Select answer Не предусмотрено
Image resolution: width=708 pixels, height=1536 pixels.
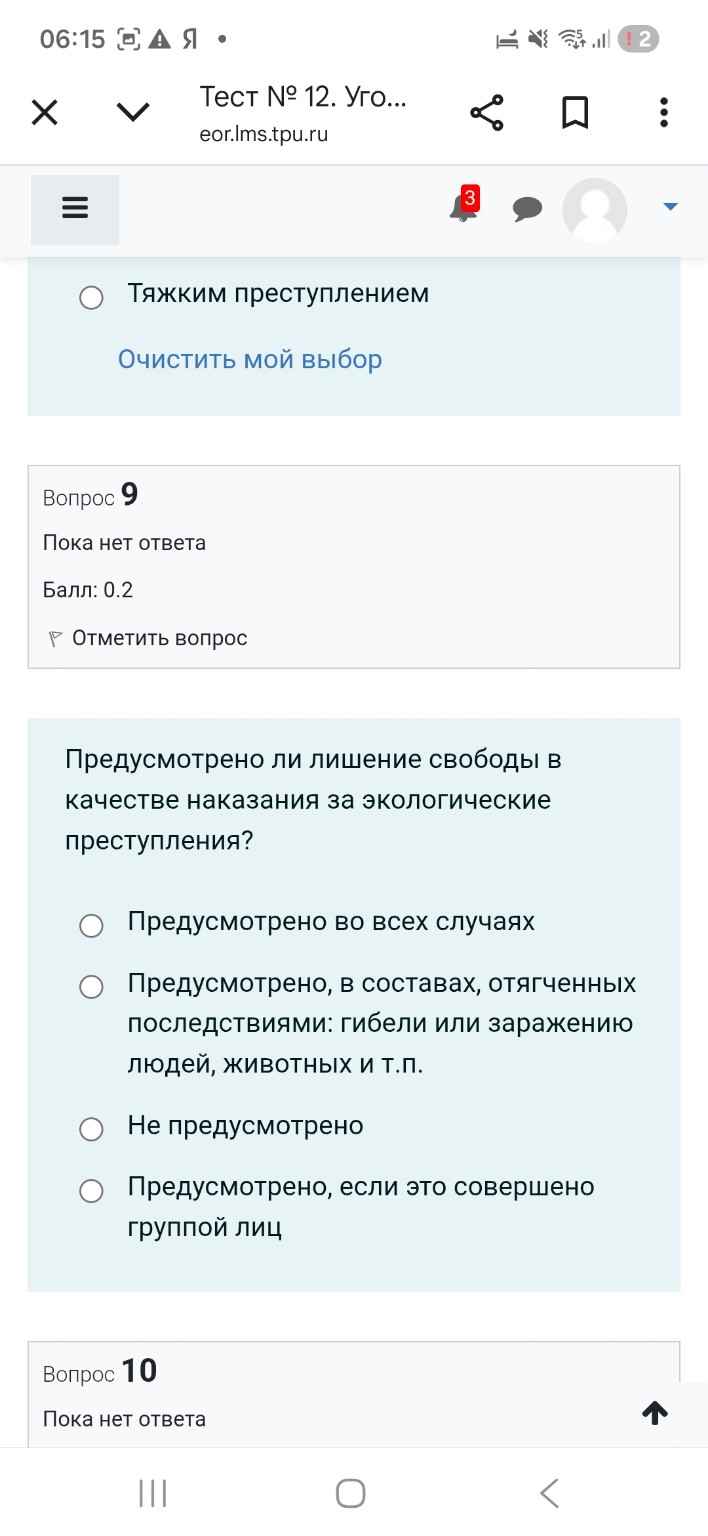point(91,1128)
